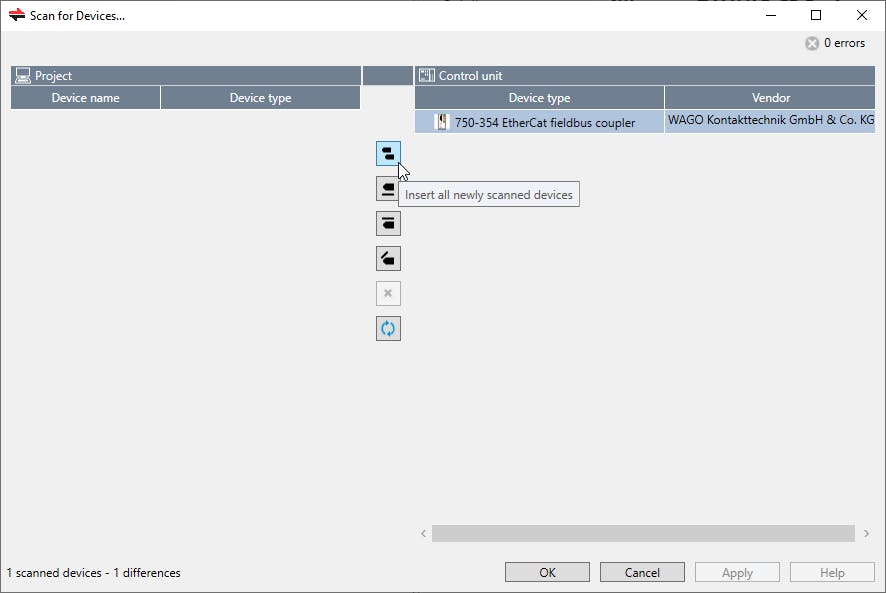This screenshot has width=886, height=593.
Task: Click the Project Device type column header
Action: click(260, 98)
